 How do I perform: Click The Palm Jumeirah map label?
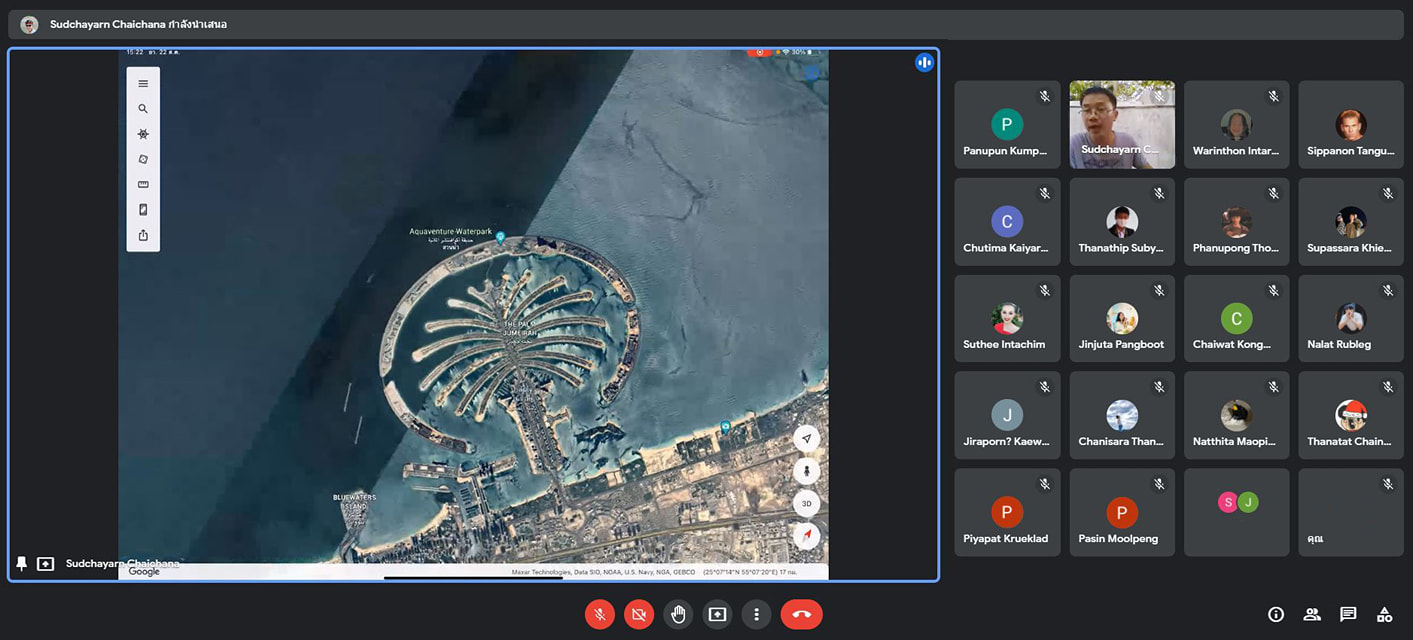pos(520,328)
